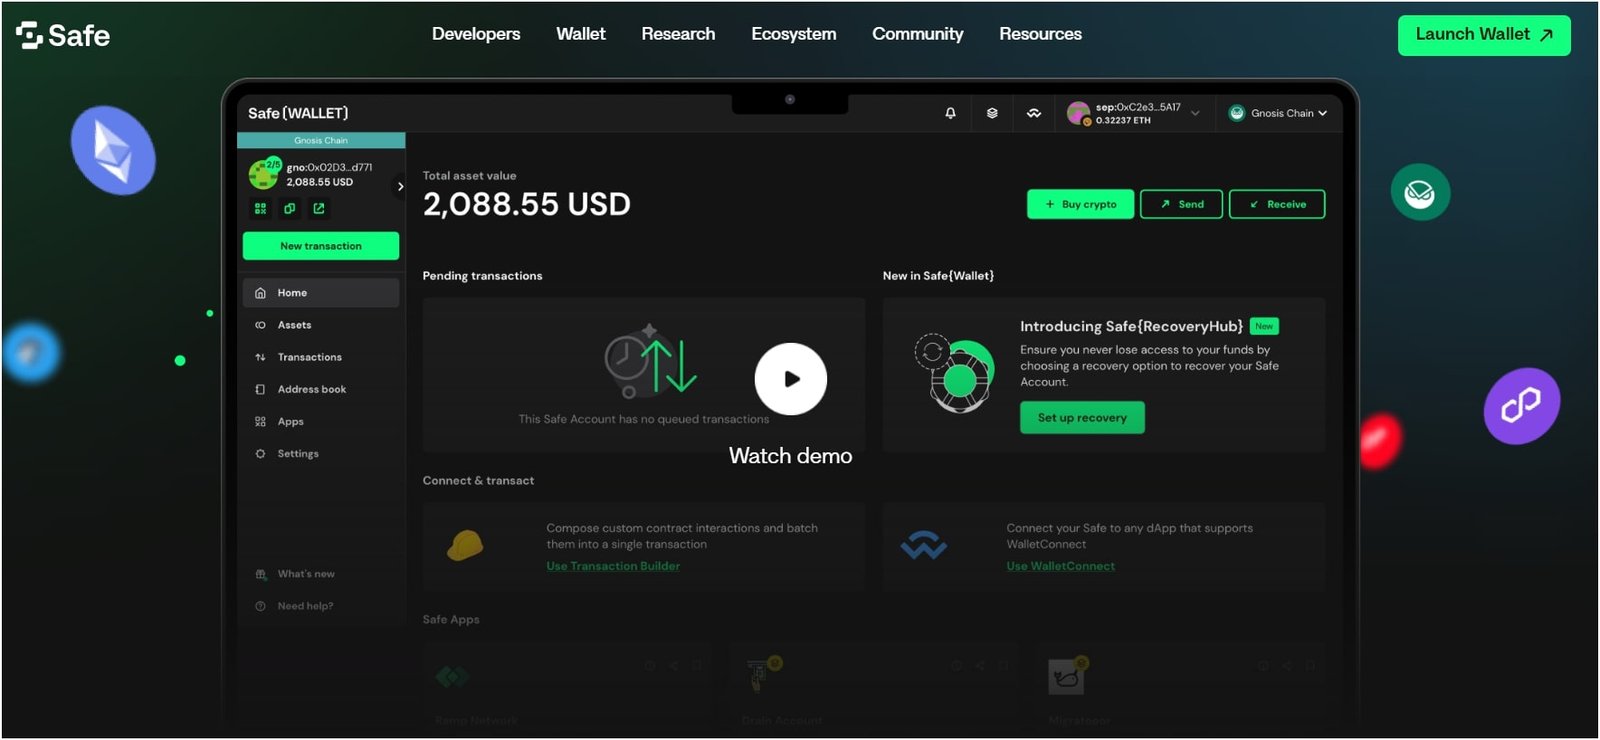
Task: Click the recovery lifebuoy illustration
Action: coord(955,374)
